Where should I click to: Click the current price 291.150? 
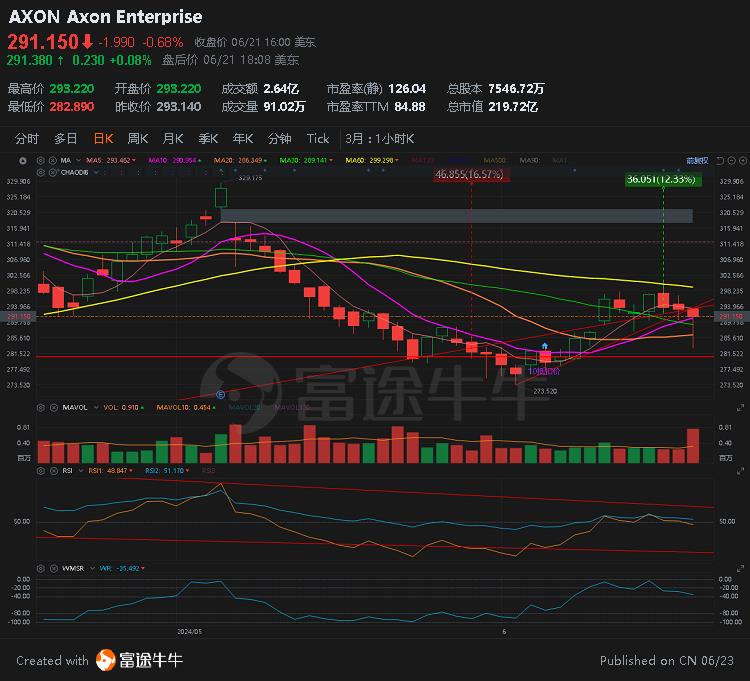pos(43,42)
